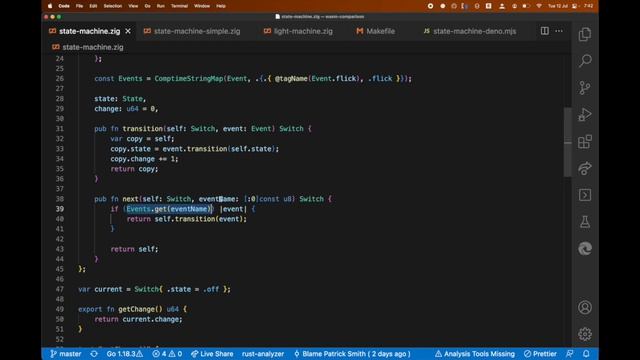Open the Live Share view icon
Screen dimensions: 640x360
(x=584, y=168)
